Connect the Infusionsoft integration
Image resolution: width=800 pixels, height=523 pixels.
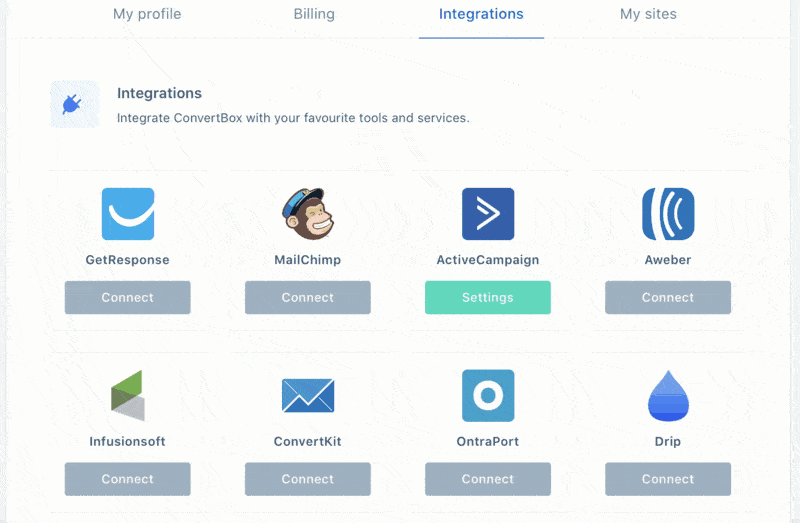128,479
